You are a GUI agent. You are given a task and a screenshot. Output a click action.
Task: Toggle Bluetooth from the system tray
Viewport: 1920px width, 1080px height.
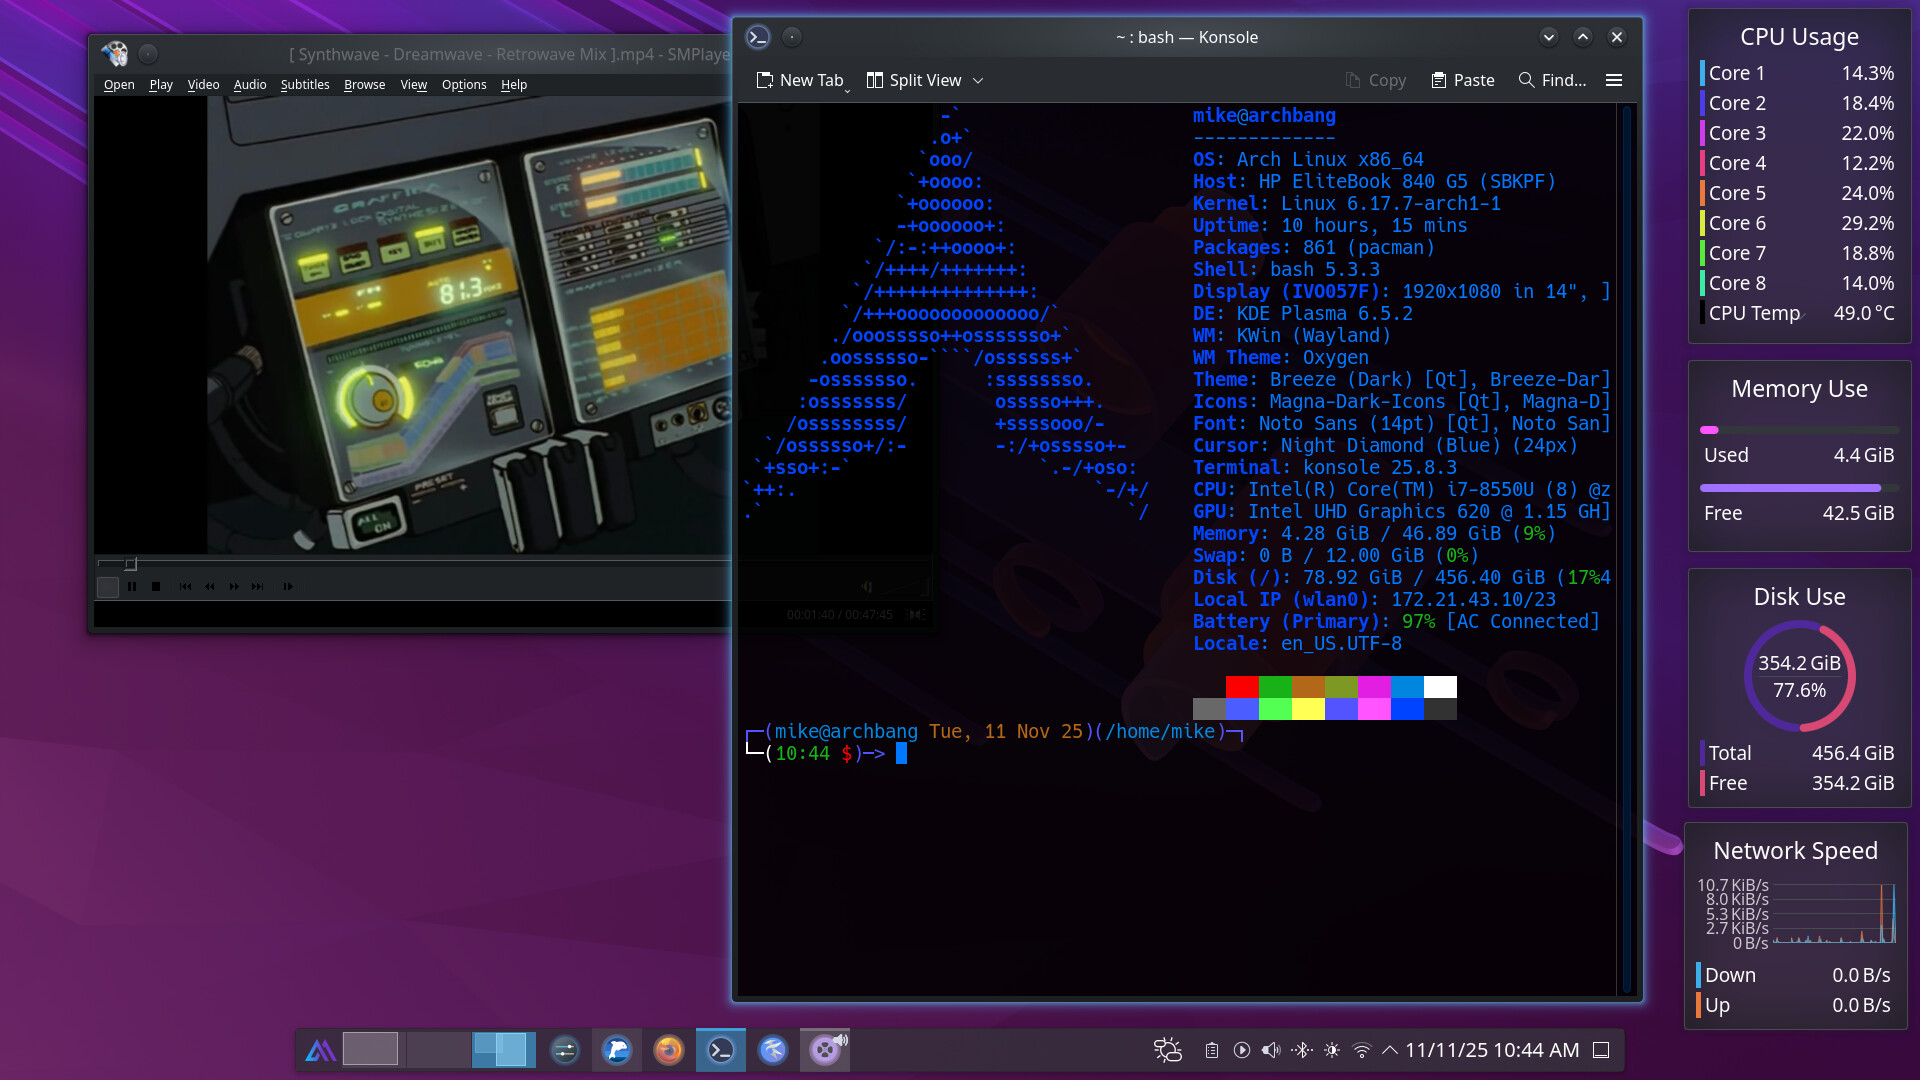tap(1301, 1050)
